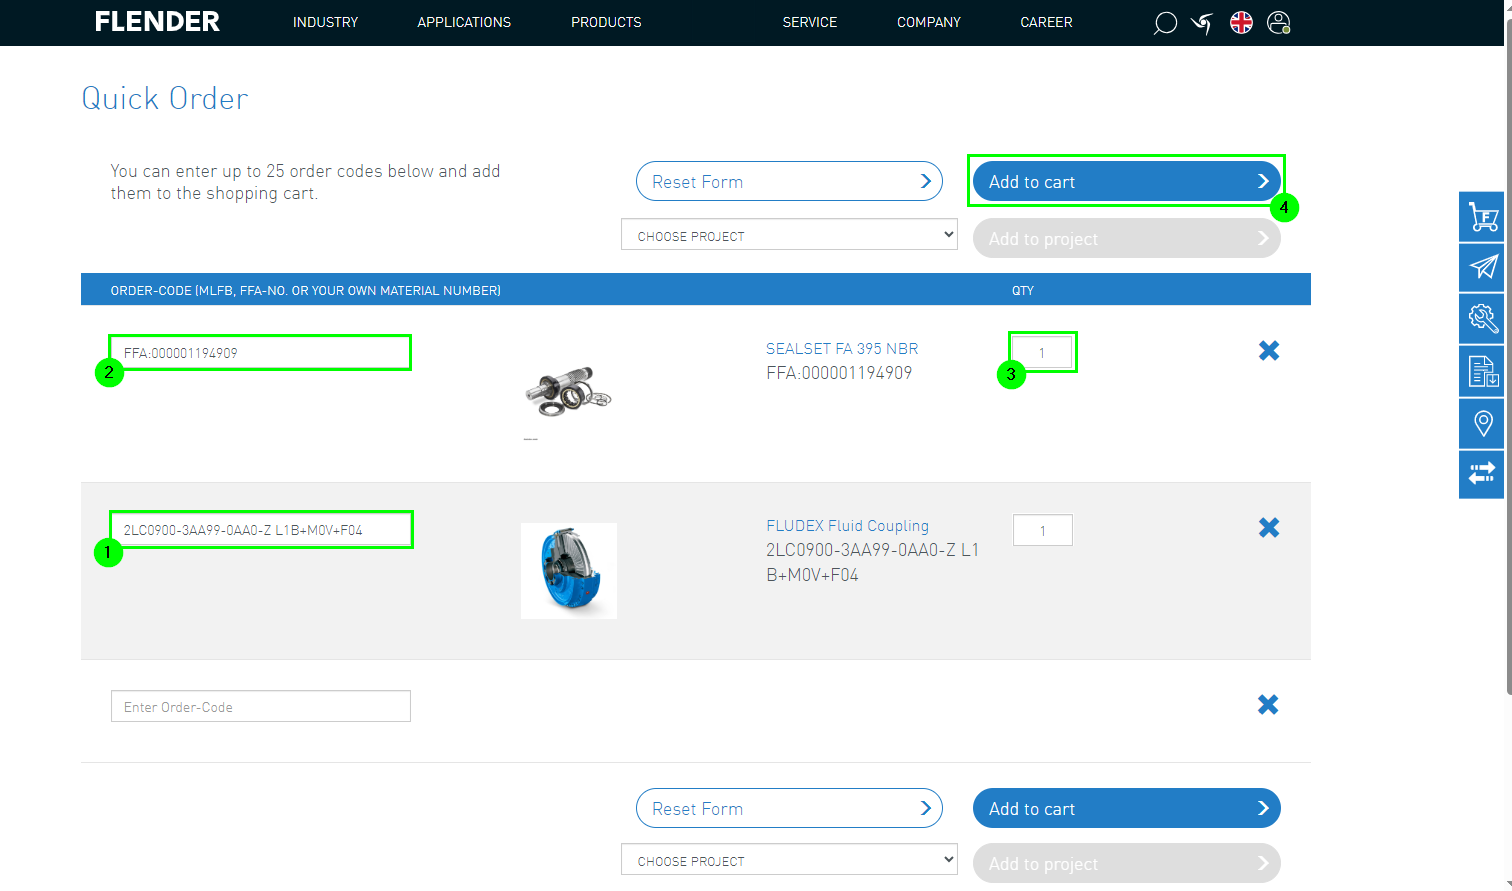Click the blue FLUDEX coupling thumbnail
This screenshot has width=1512, height=891.
[569, 571]
